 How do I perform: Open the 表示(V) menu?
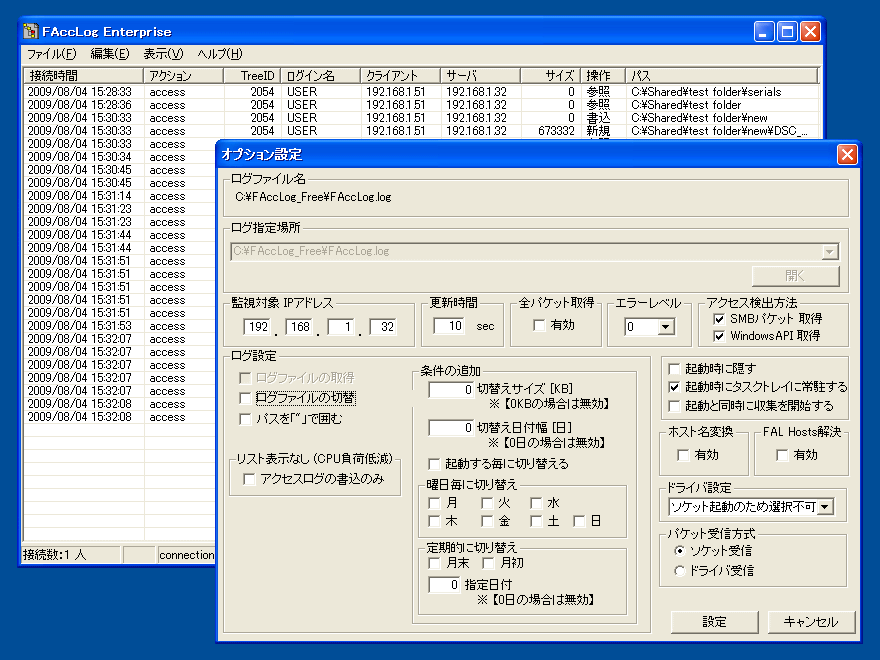pyautogui.click(x=163, y=54)
